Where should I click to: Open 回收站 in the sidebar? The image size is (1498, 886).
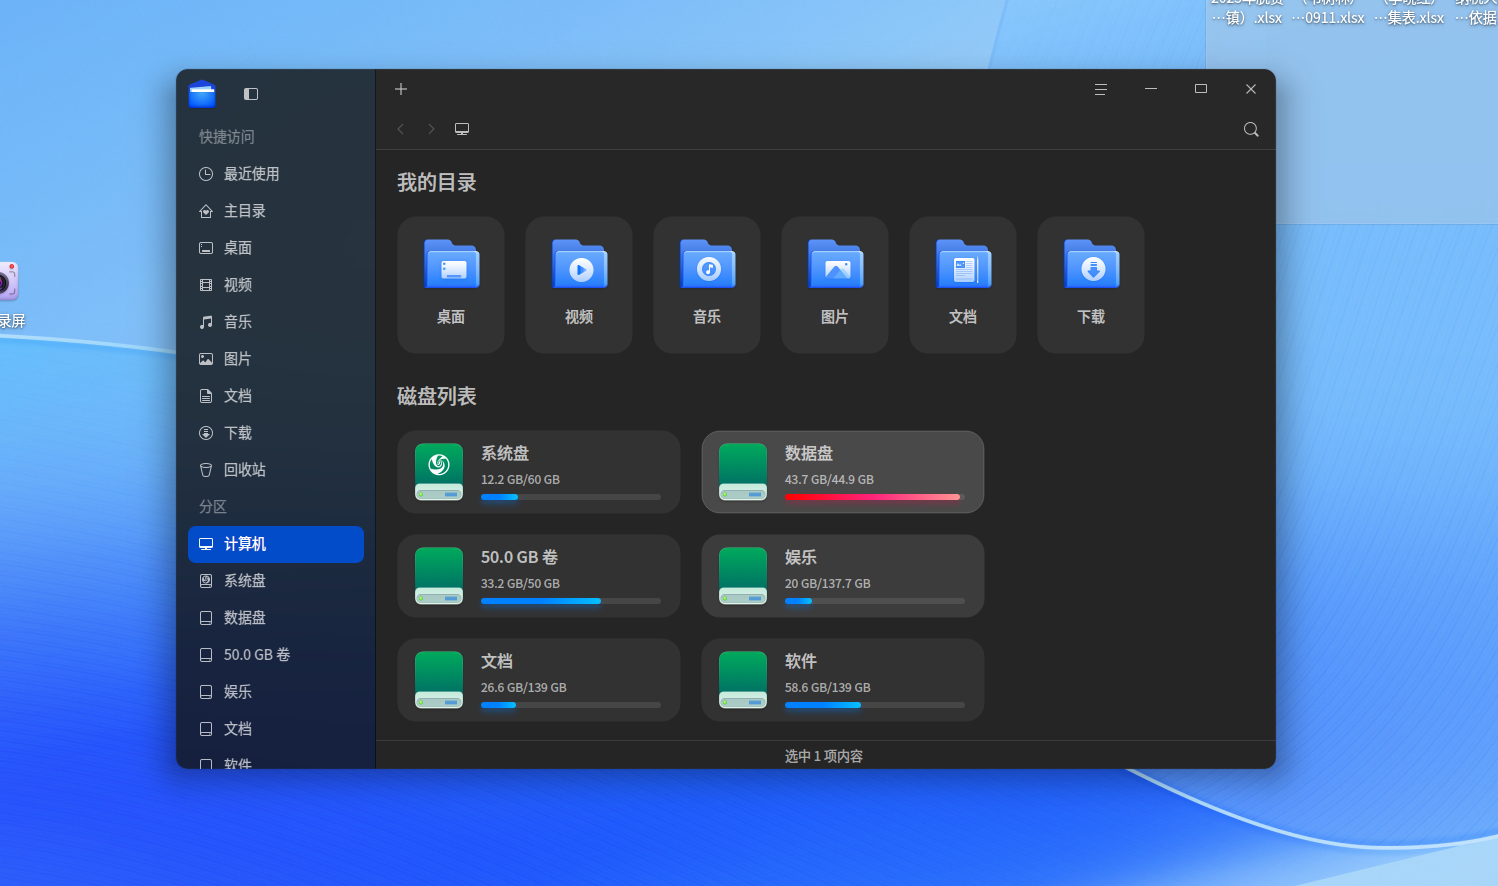(276, 470)
